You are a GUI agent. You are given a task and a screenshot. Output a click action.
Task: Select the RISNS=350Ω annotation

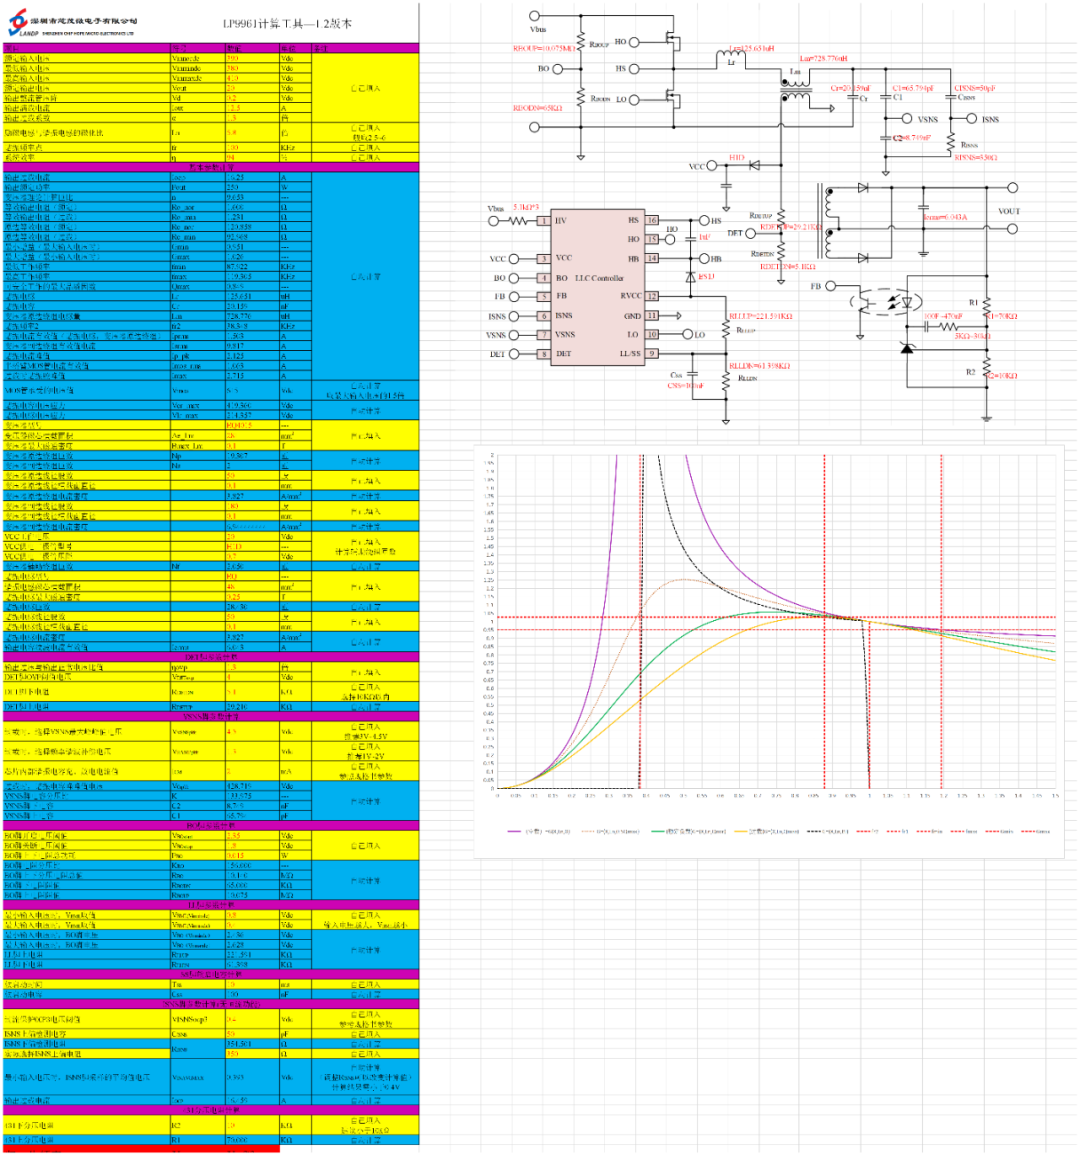pos(975,158)
